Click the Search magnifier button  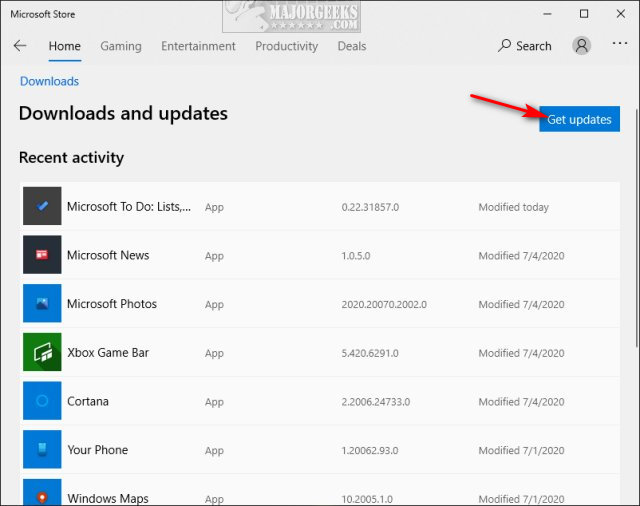point(524,46)
